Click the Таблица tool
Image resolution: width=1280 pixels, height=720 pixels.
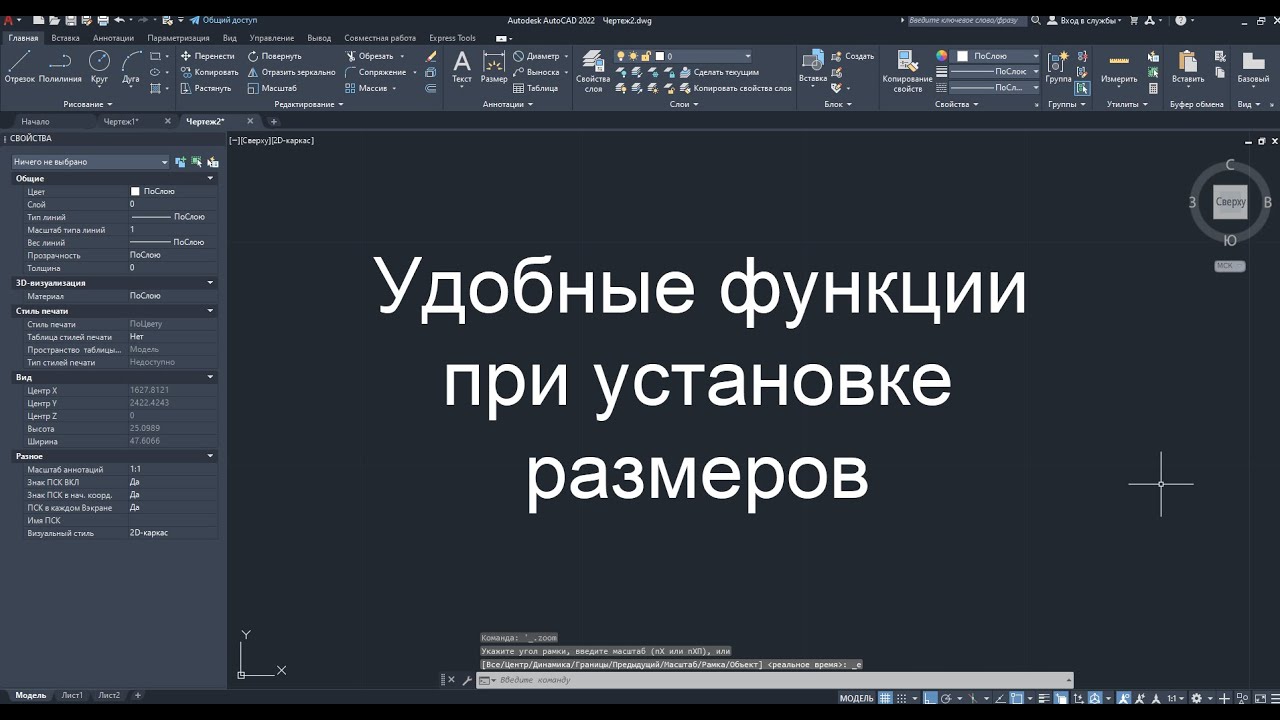pyautogui.click(x=536, y=88)
